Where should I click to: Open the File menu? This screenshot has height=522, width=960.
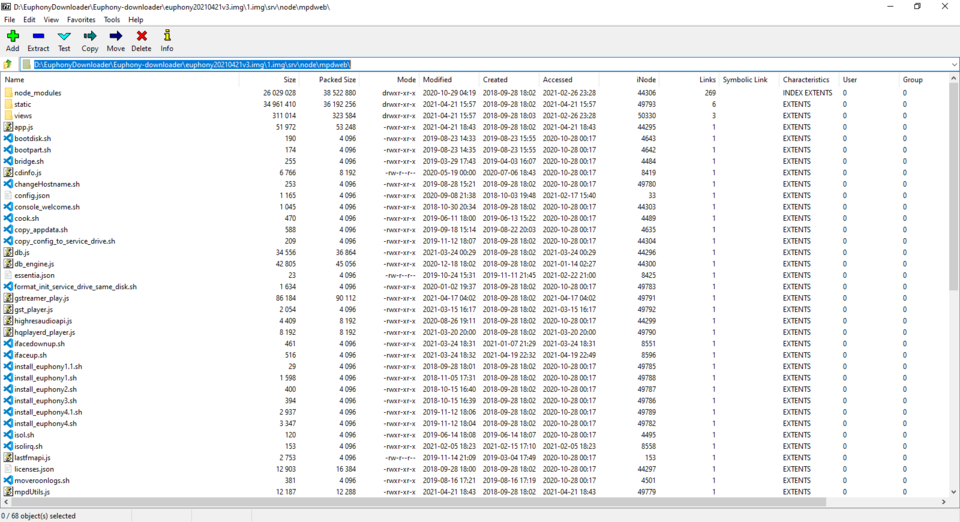click(10, 20)
